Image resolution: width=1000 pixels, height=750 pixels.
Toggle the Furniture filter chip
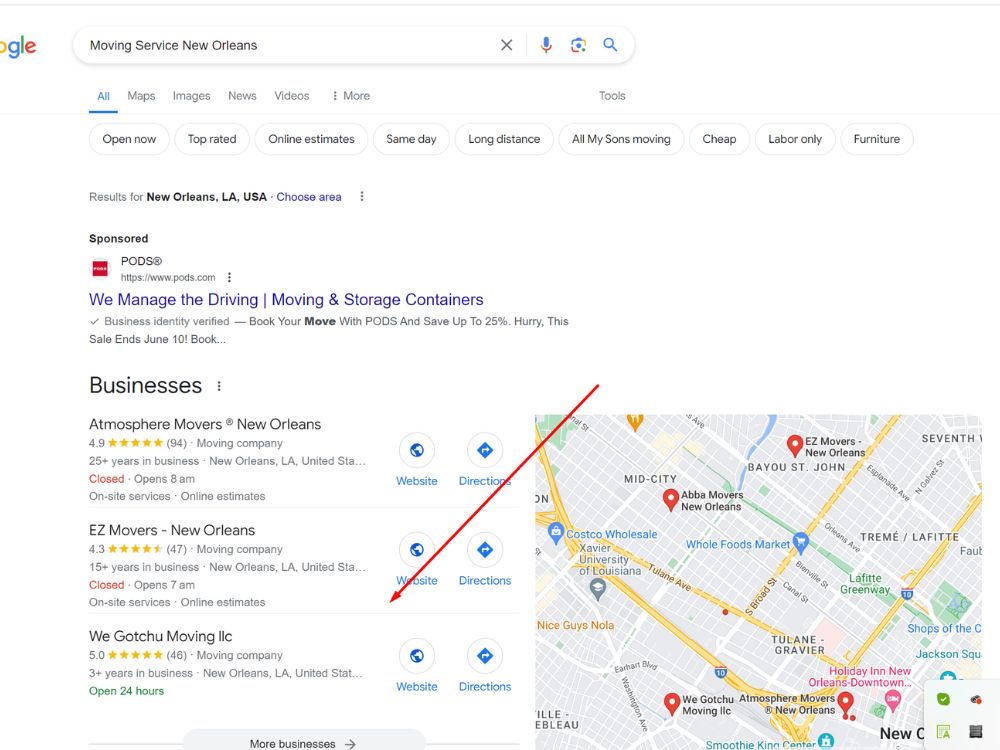click(x=877, y=139)
